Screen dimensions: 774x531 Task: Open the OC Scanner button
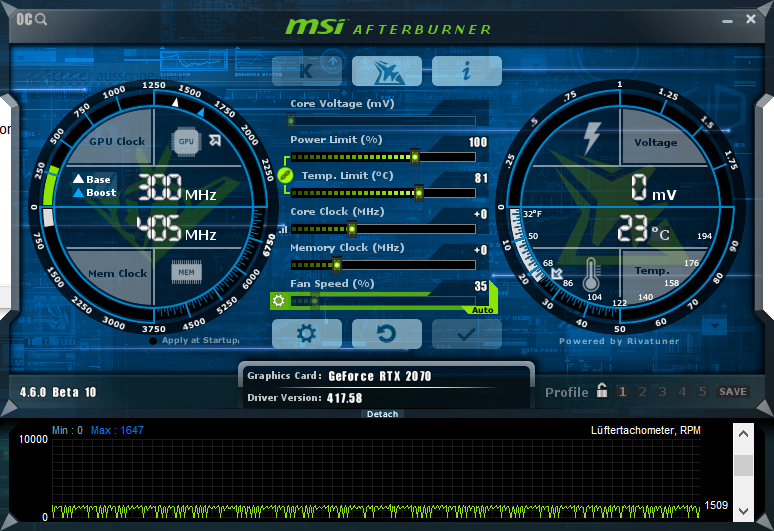pos(32,19)
